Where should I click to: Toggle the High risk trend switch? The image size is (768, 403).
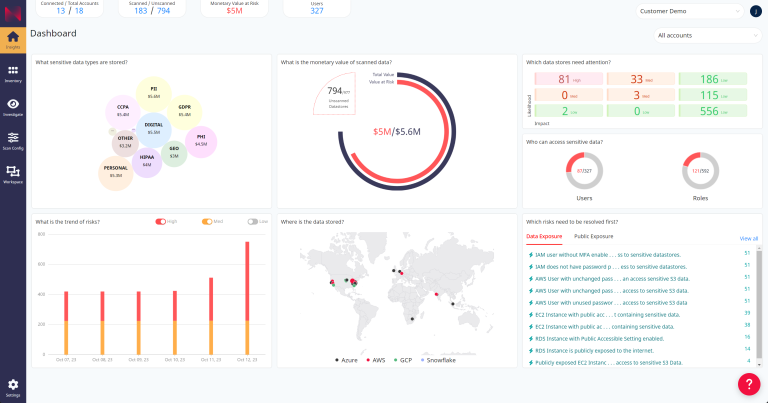tap(160, 221)
